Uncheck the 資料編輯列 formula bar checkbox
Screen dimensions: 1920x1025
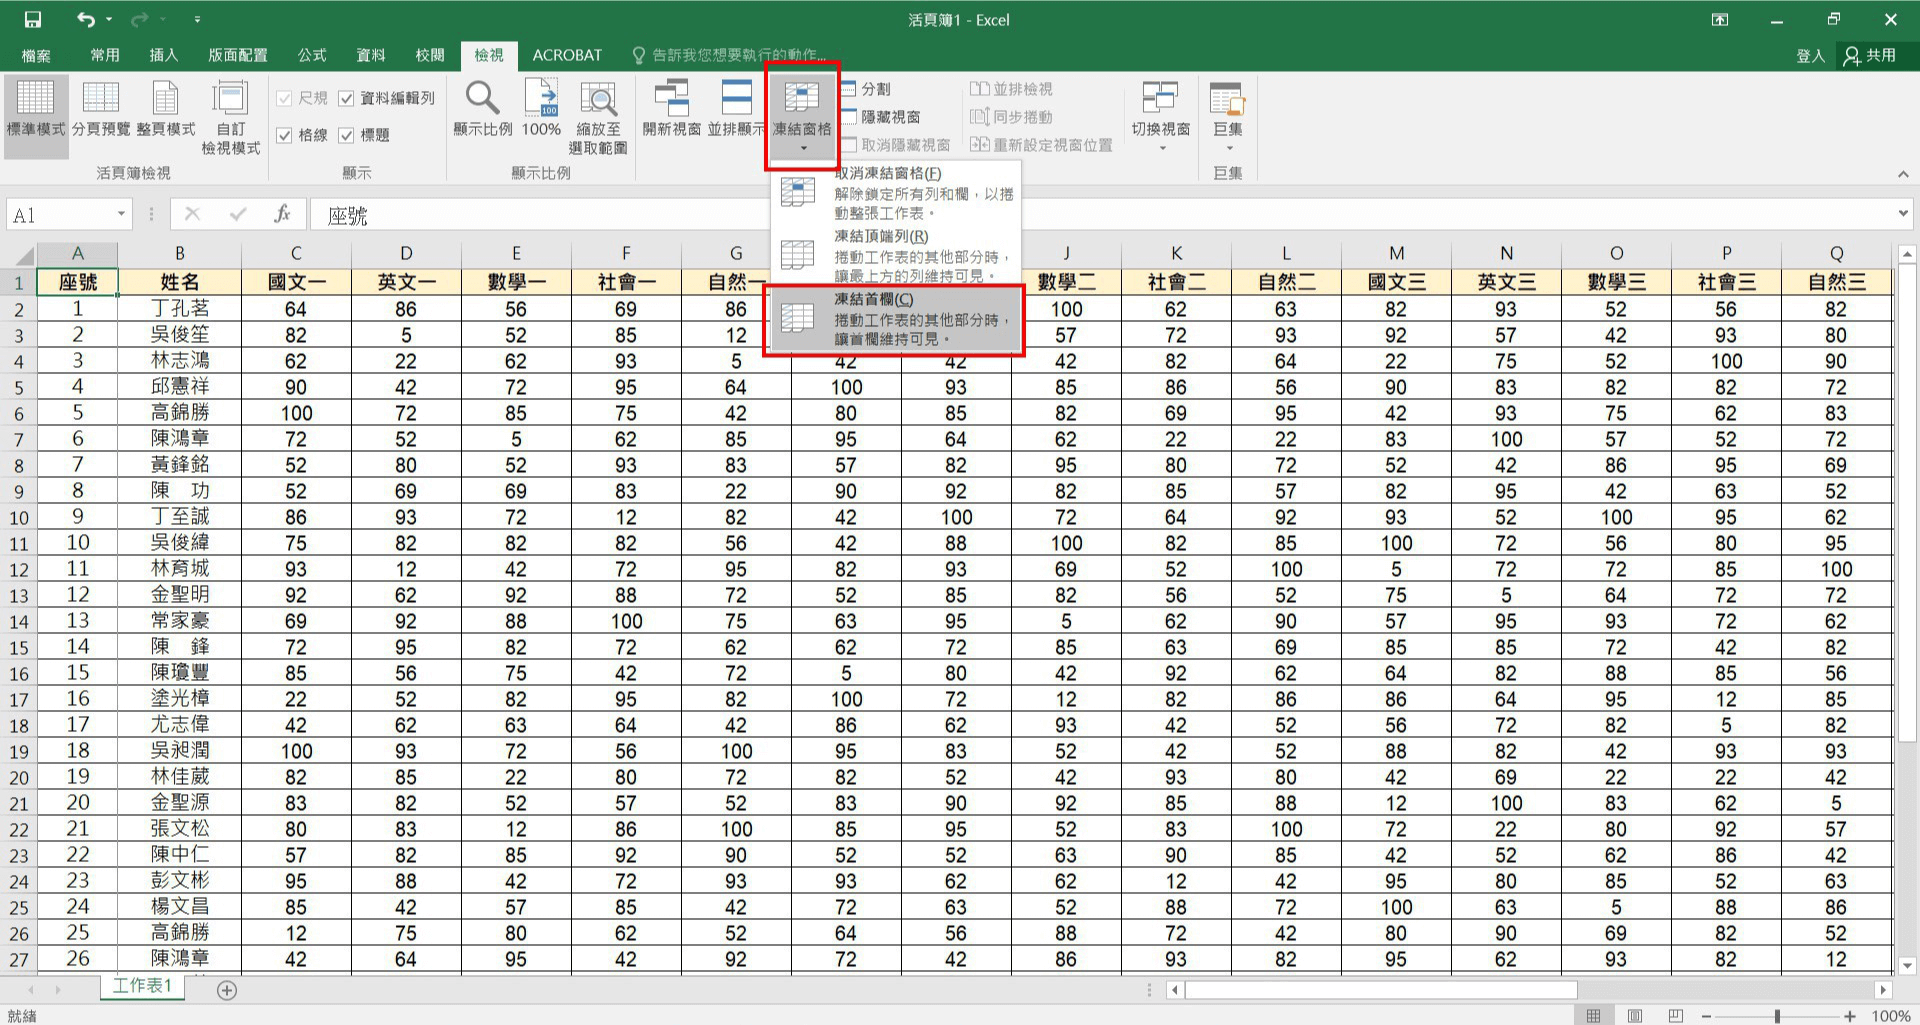pos(347,98)
